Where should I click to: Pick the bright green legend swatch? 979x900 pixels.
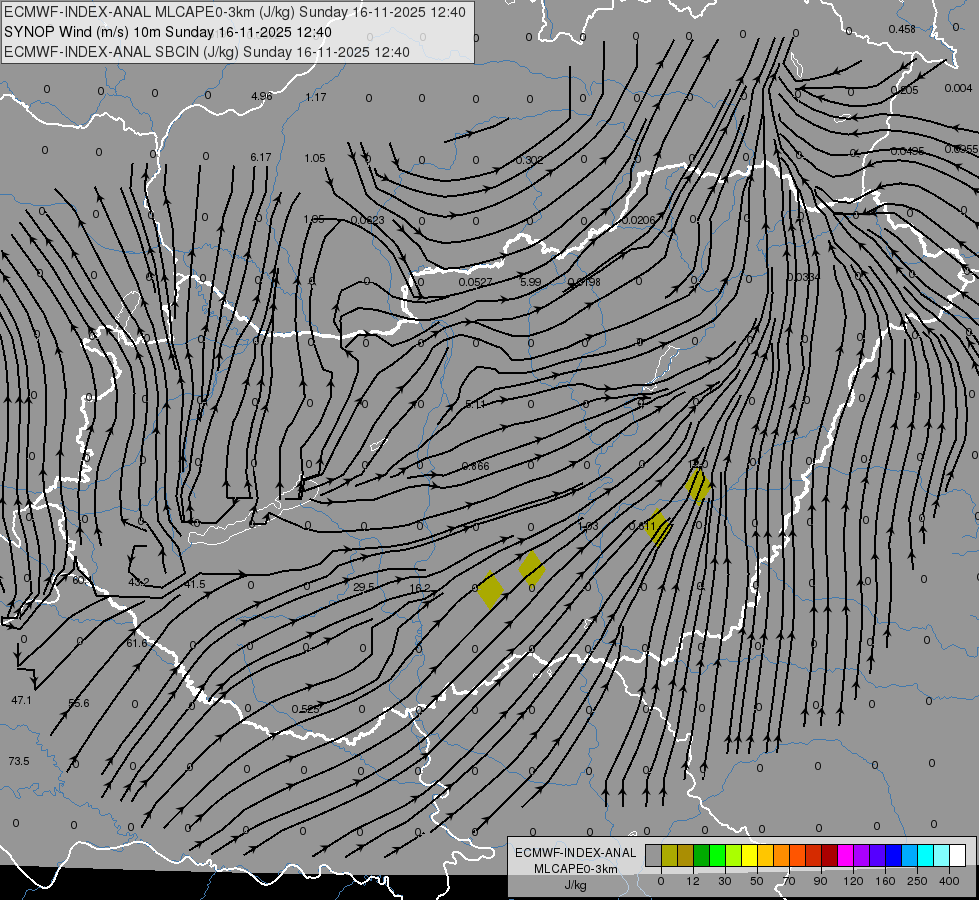click(717, 855)
